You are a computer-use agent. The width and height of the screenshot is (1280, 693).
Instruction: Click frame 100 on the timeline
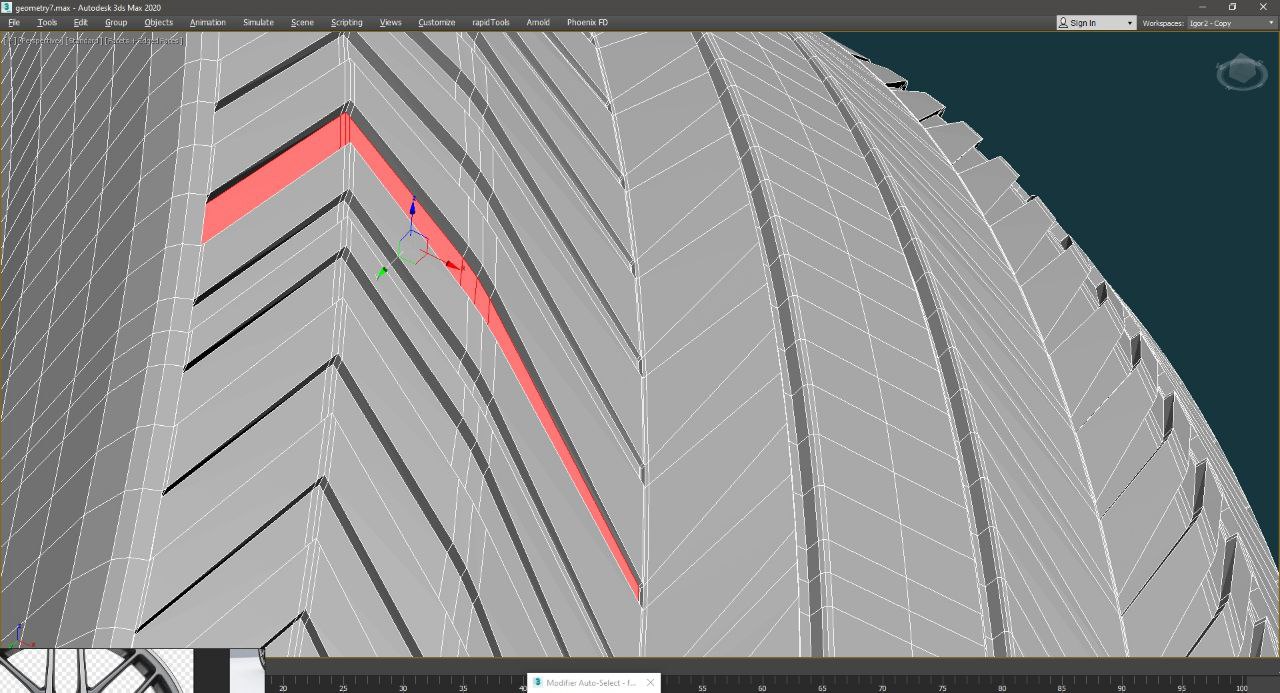1241,688
